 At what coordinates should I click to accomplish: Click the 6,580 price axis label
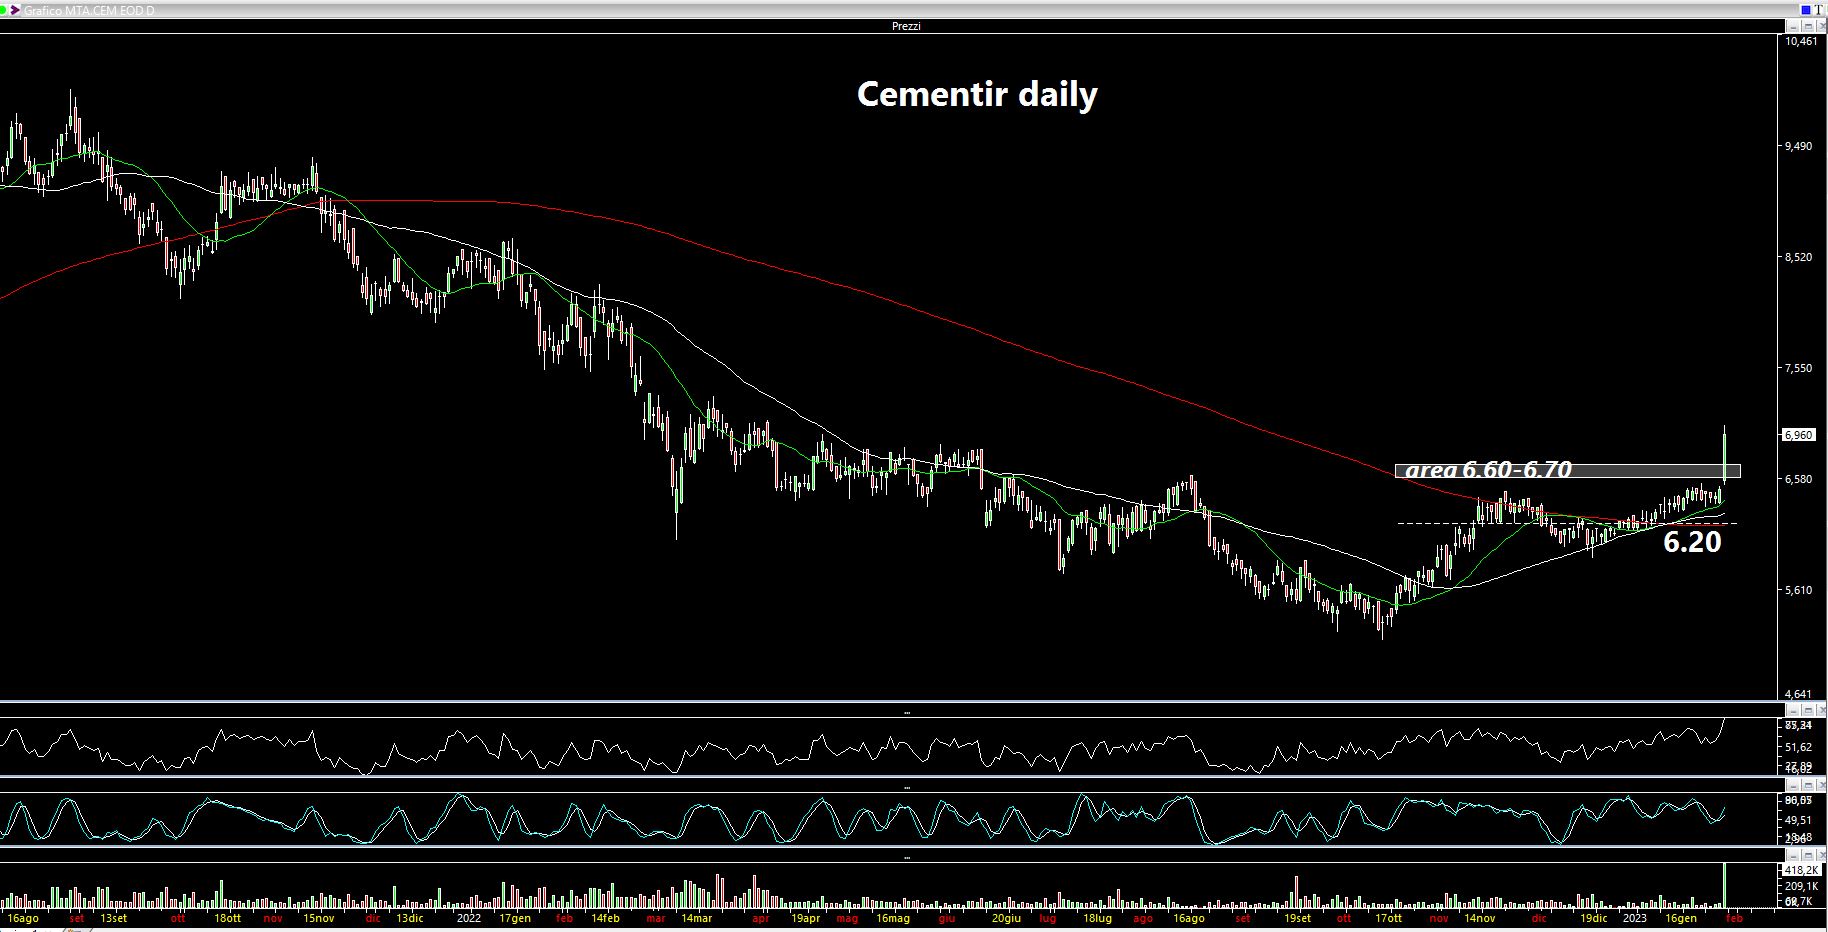[x=1799, y=479]
